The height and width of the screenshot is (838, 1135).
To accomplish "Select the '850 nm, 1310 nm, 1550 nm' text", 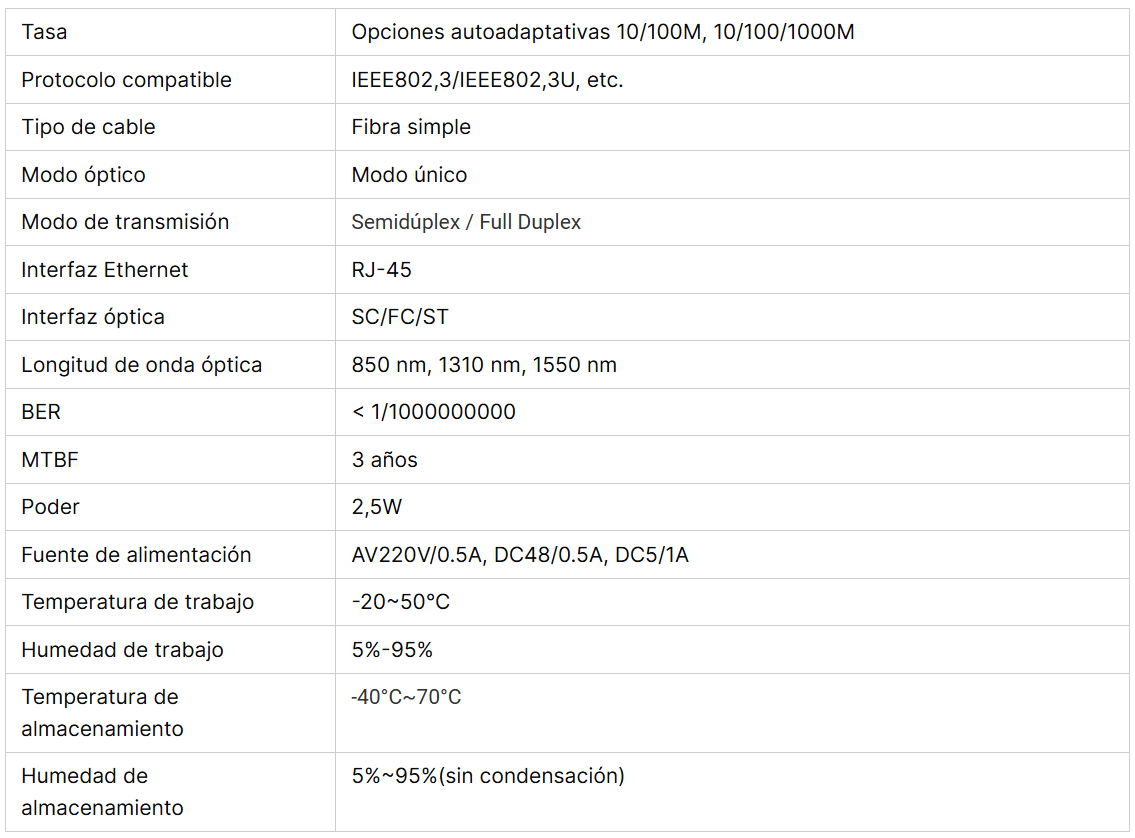I will point(484,365).
